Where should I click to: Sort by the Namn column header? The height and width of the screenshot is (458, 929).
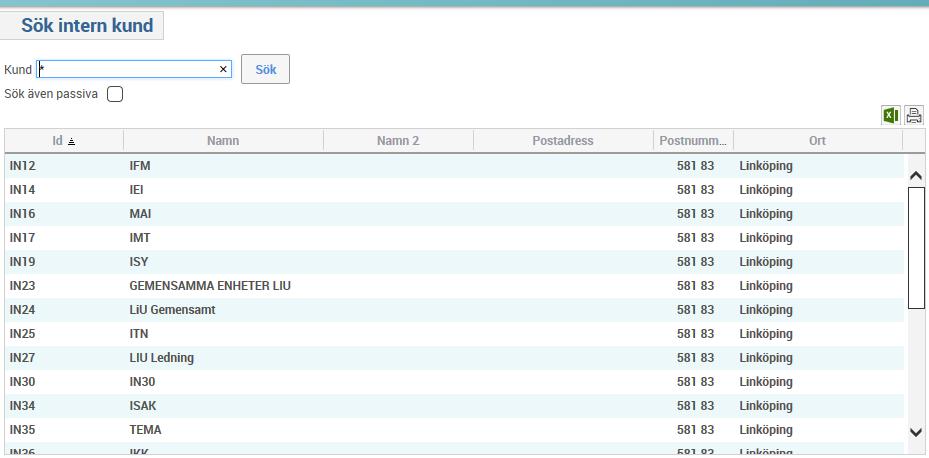[223, 141]
